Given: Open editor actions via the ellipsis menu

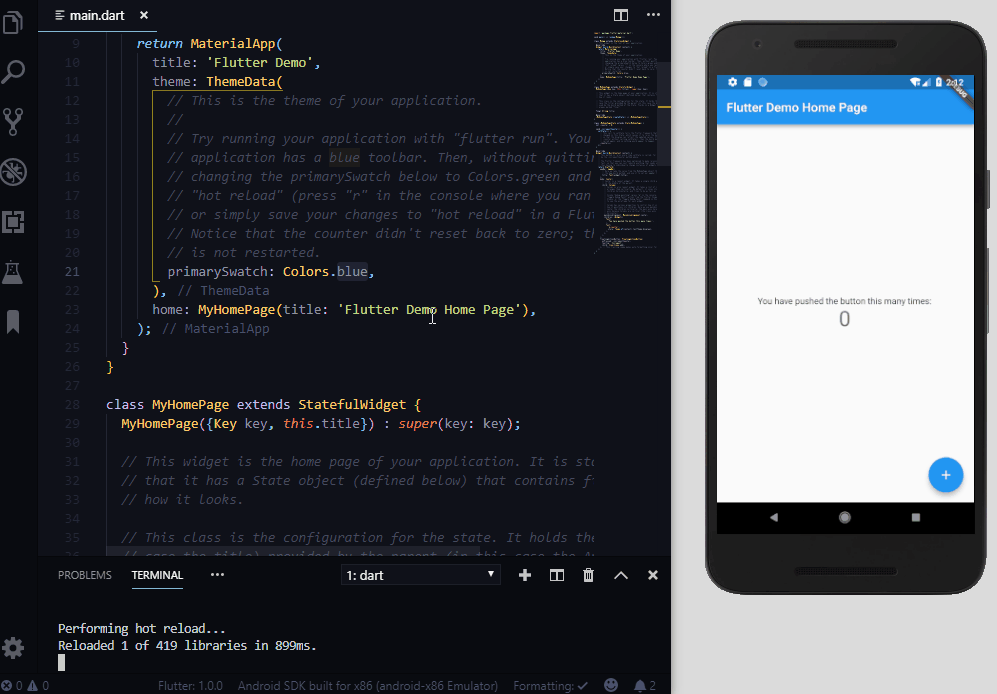Looking at the screenshot, I should tap(654, 15).
